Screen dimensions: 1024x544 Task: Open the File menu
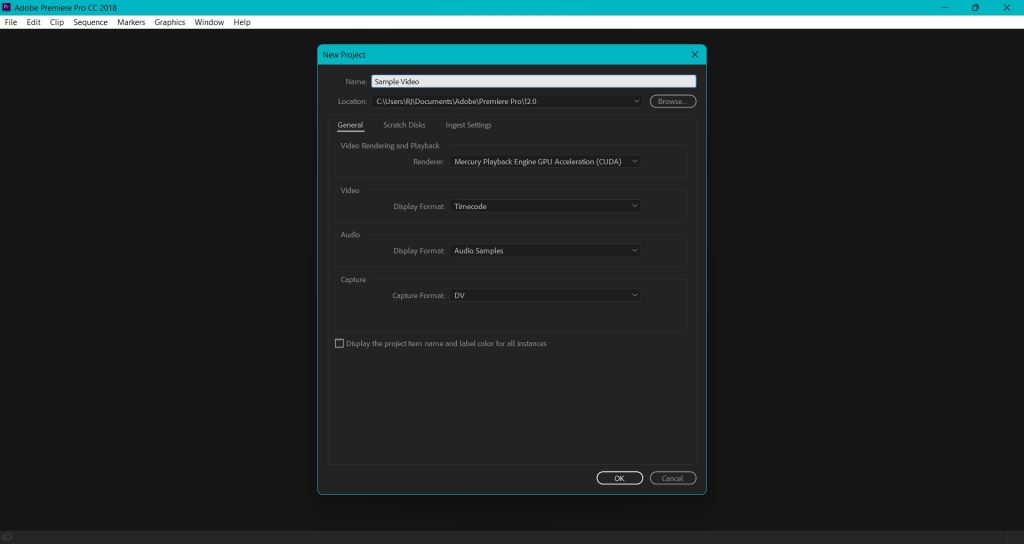click(10, 22)
